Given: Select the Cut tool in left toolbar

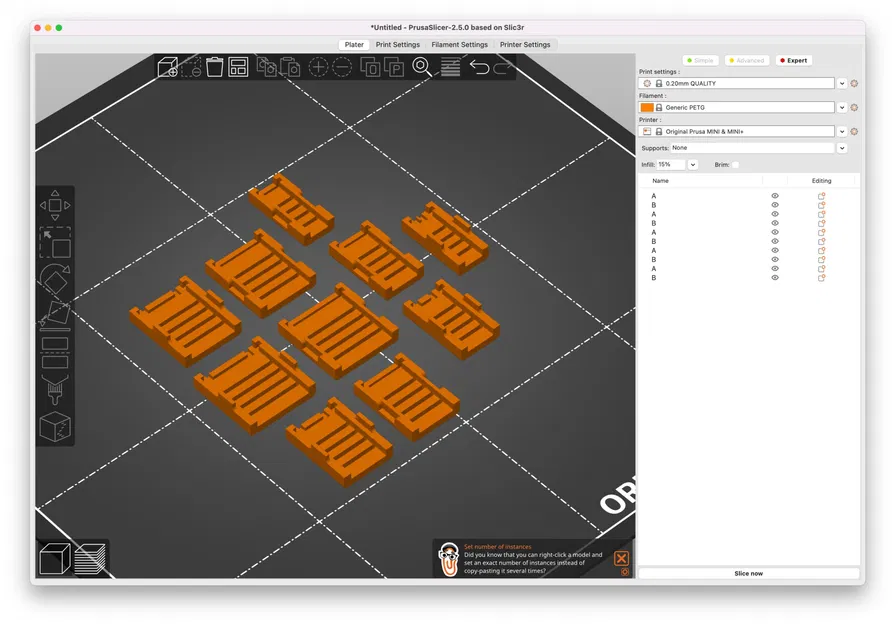Looking at the screenshot, I should [55, 353].
